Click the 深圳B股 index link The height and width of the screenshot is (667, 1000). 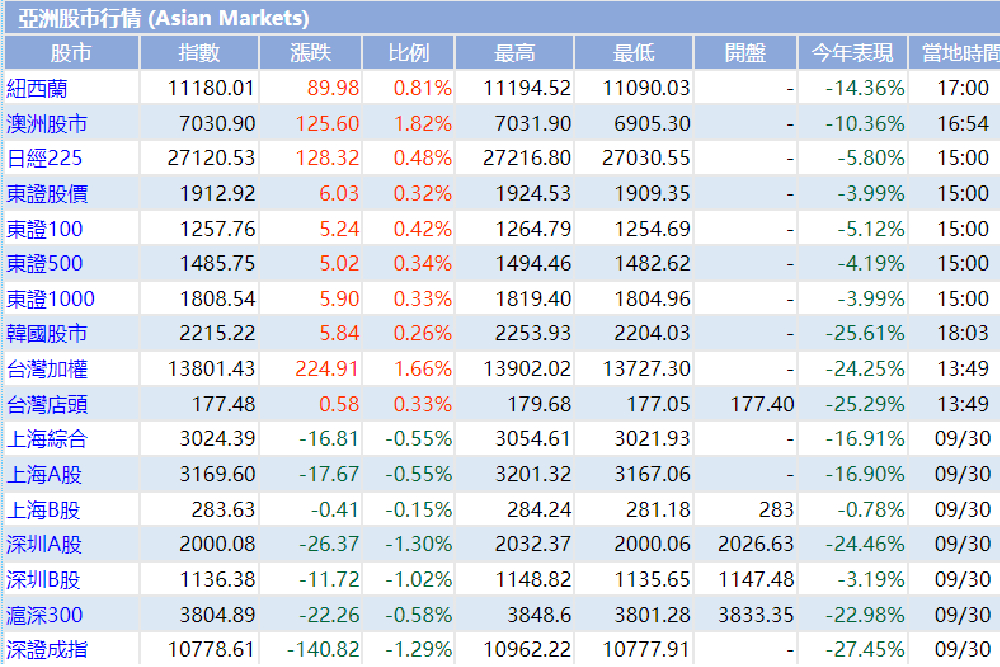43,580
